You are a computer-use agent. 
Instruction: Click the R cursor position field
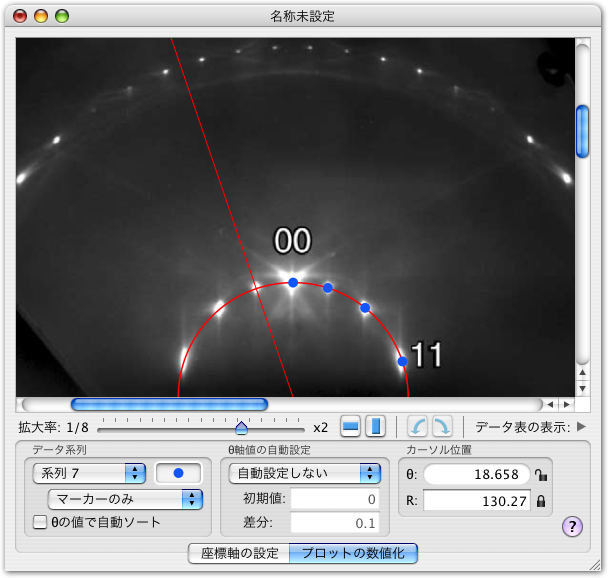click(477, 500)
